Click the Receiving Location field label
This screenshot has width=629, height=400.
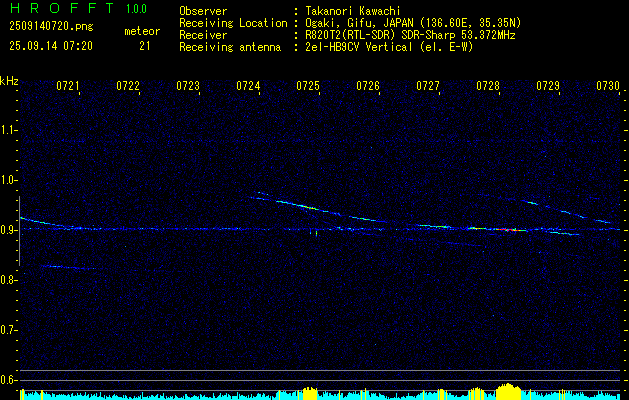(x=233, y=23)
